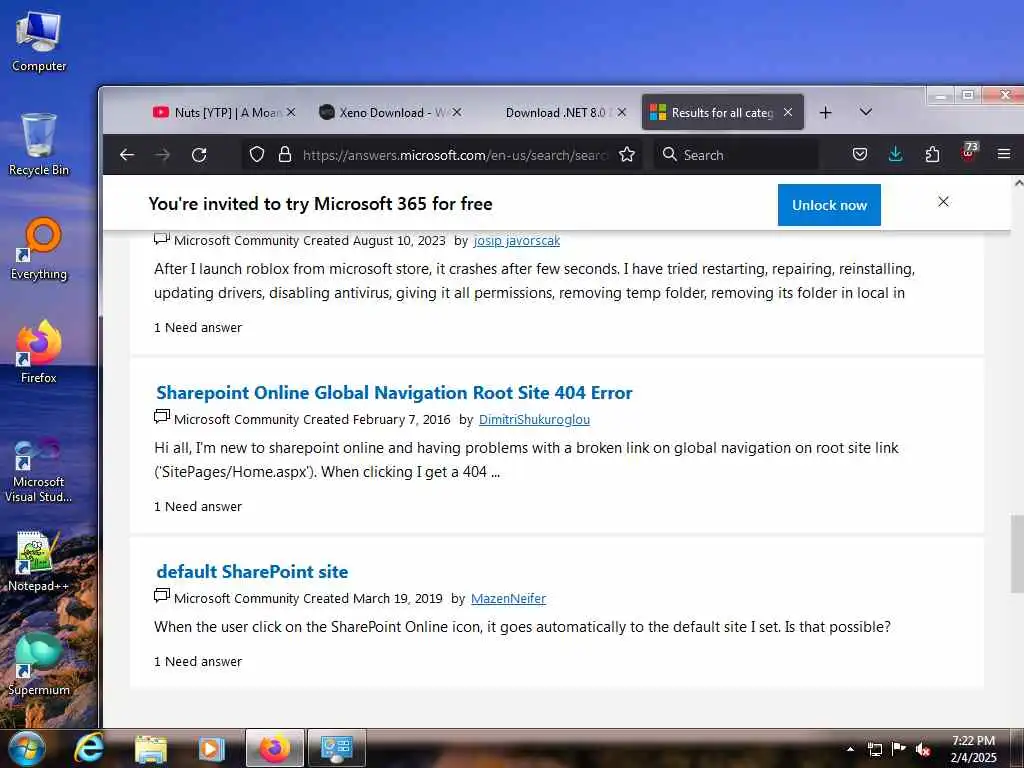Click the thread icon beside the February 7, 2016 post
The width and height of the screenshot is (1024, 768).
162,417
